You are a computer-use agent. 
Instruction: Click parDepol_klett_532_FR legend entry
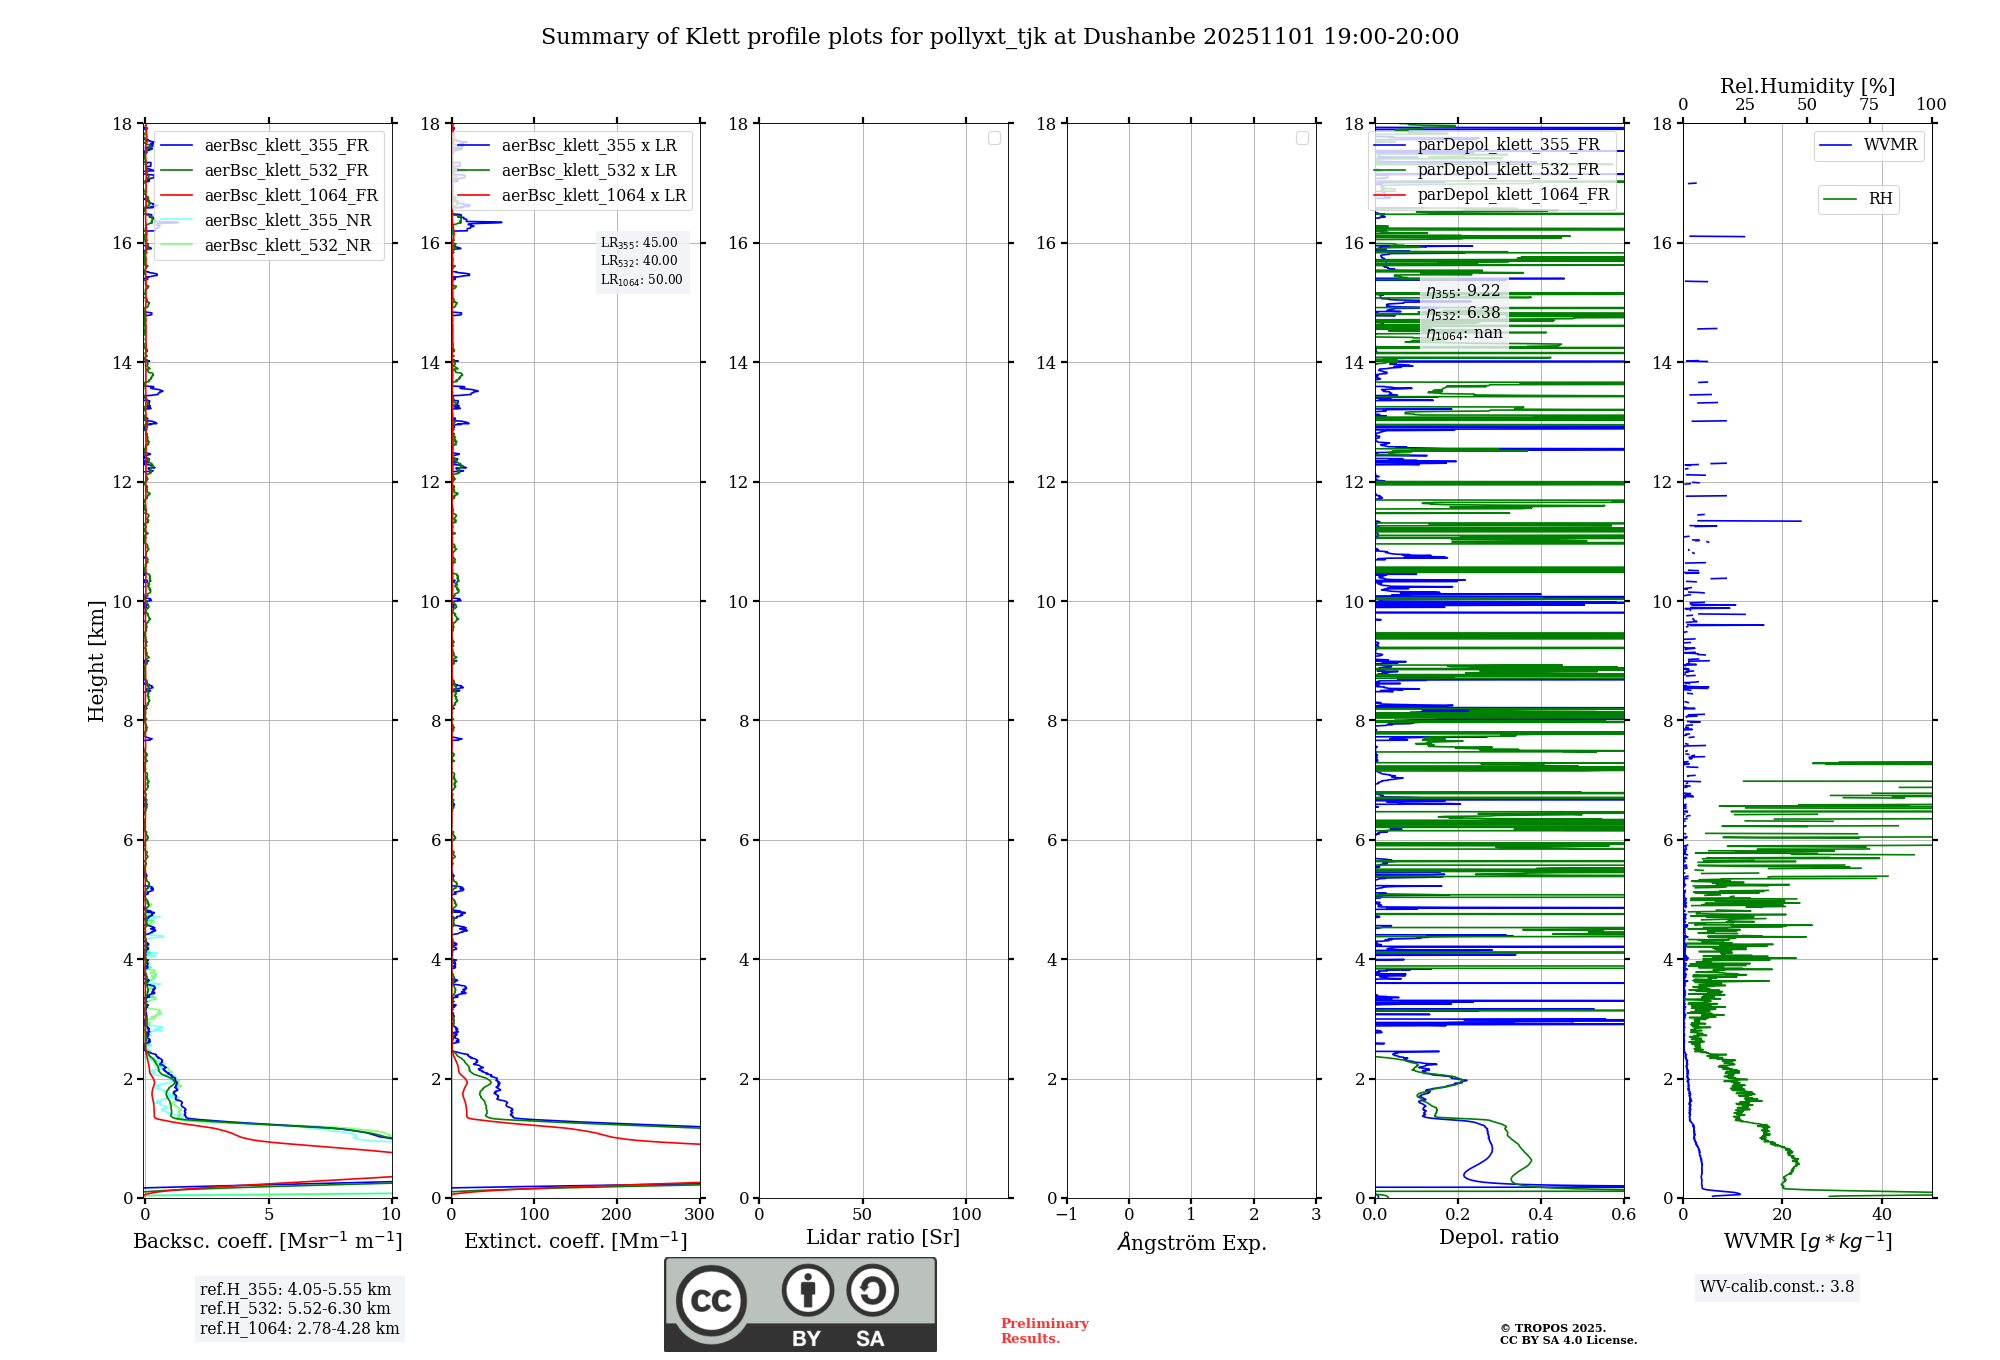tap(1507, 170)
